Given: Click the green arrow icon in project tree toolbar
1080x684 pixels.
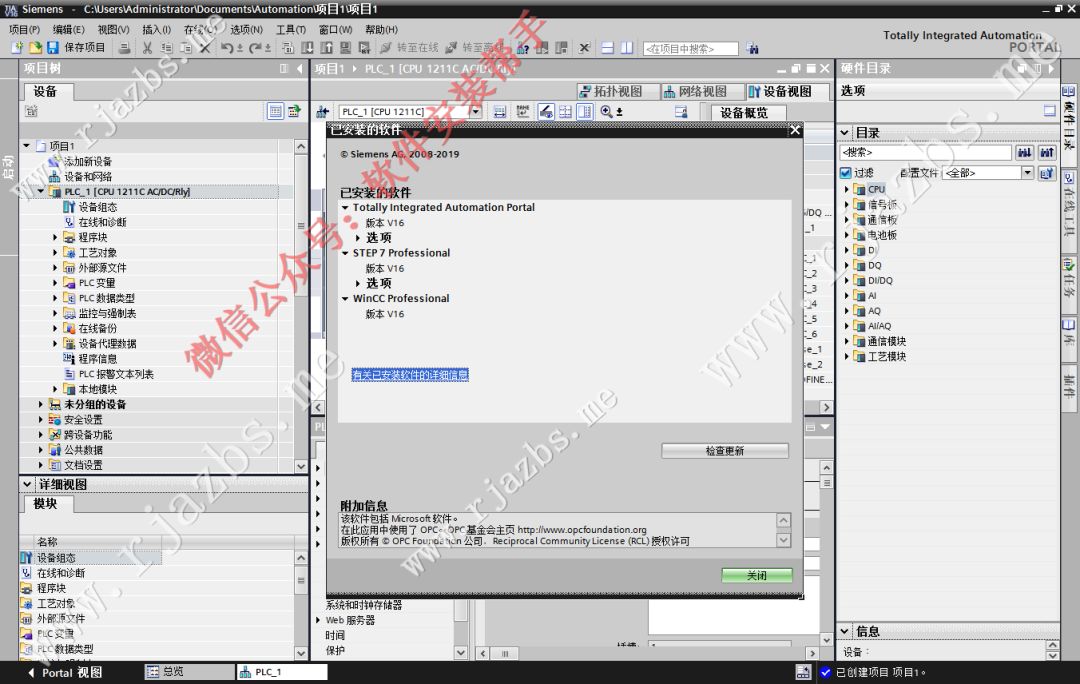Looking at the screenshot, I should tap(294, 111).
